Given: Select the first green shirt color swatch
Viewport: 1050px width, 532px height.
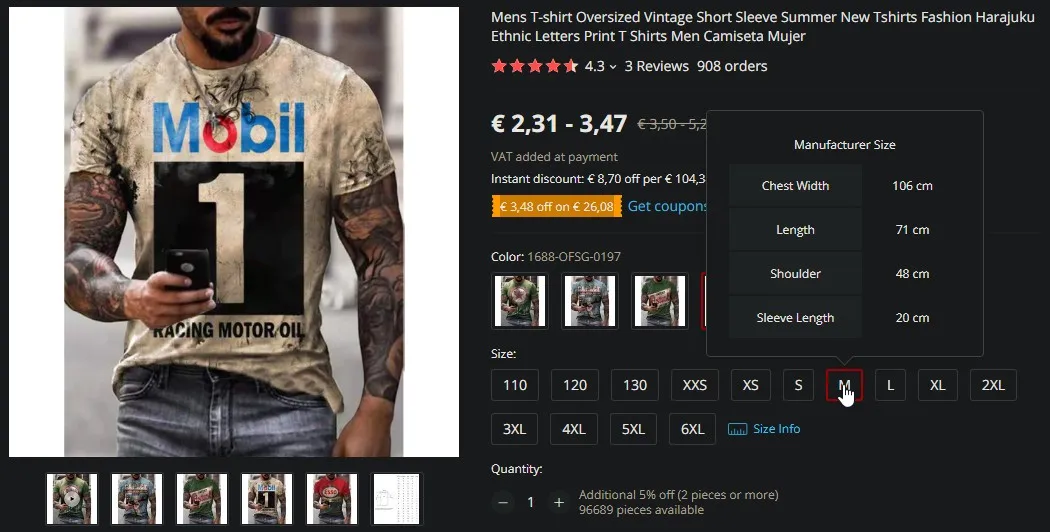Looking at the screenshot, I should tap(520, 301).
